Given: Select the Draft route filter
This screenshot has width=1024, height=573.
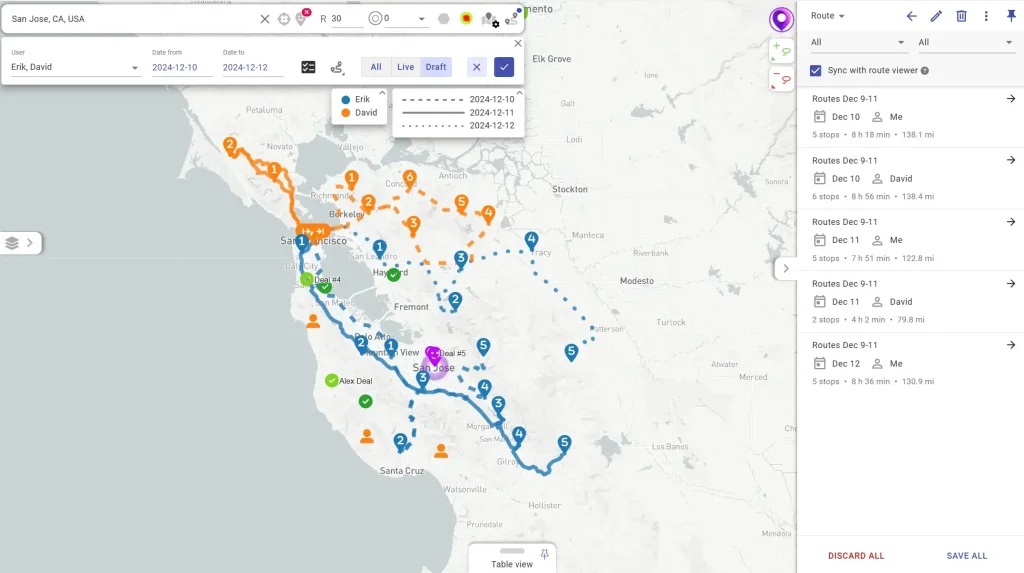Looking at the screenshot, I should [436, 67].
